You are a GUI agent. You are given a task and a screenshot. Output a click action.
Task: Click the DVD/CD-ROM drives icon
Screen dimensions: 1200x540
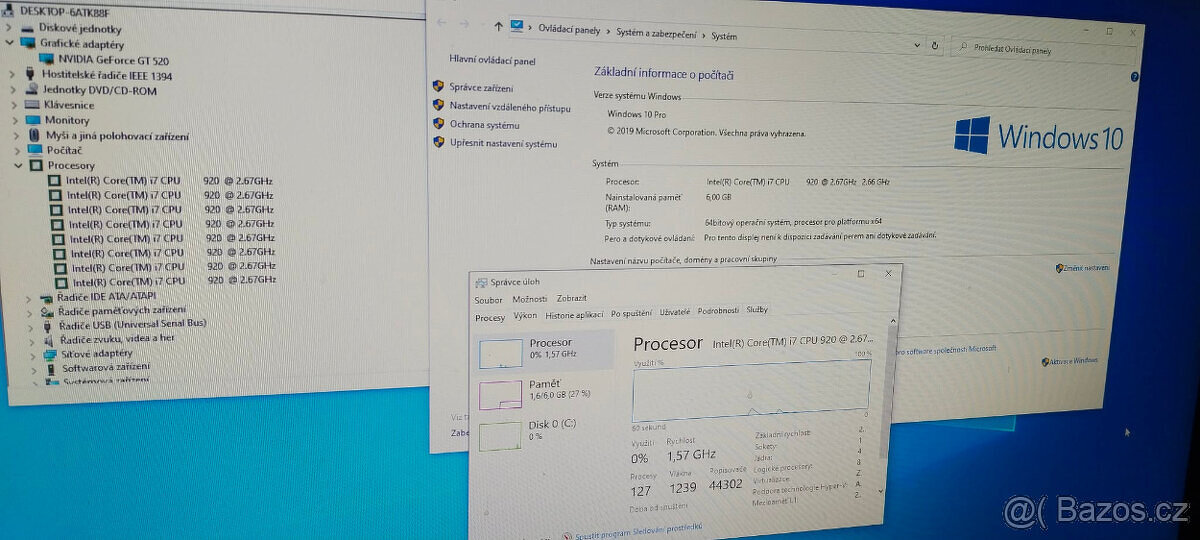pos(30,89)
